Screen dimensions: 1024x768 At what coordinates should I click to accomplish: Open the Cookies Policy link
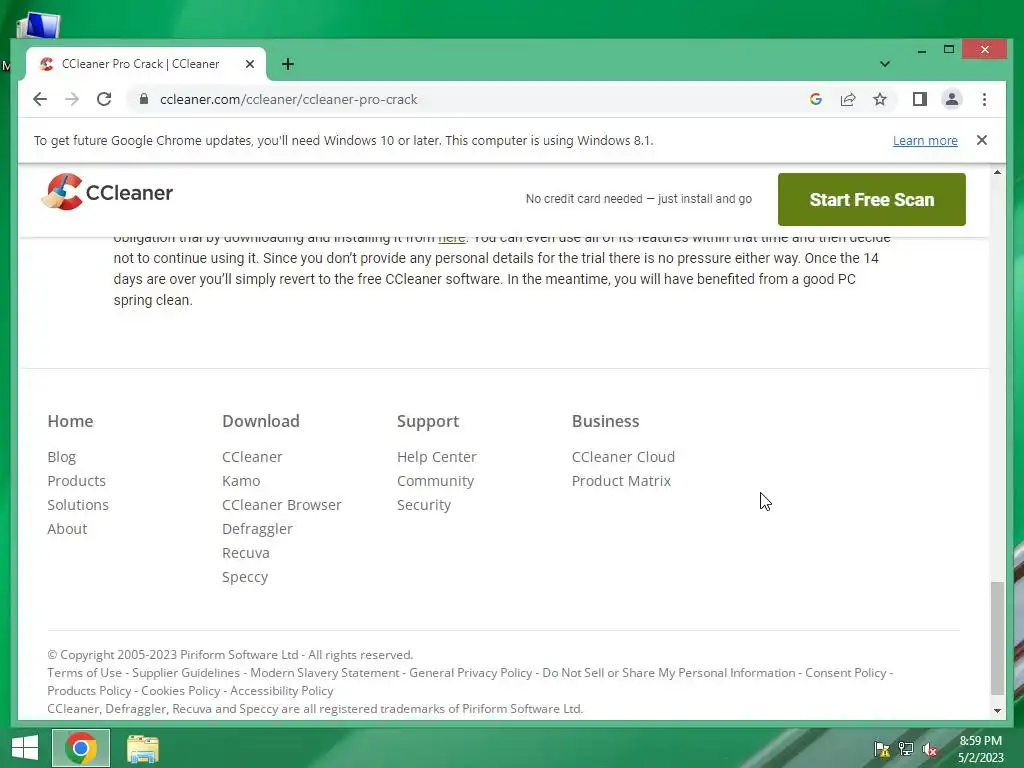(x=180, y=691)
